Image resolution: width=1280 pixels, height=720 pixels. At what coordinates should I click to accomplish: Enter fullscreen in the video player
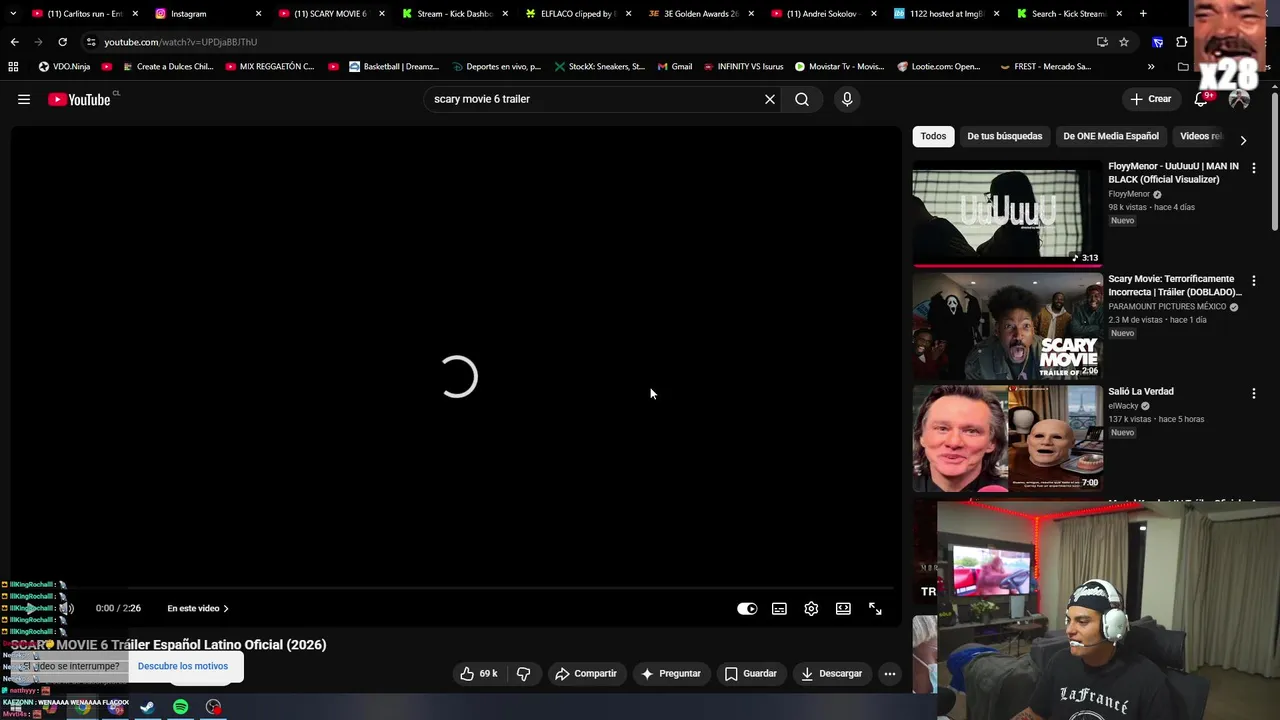(x=875, y=609)
